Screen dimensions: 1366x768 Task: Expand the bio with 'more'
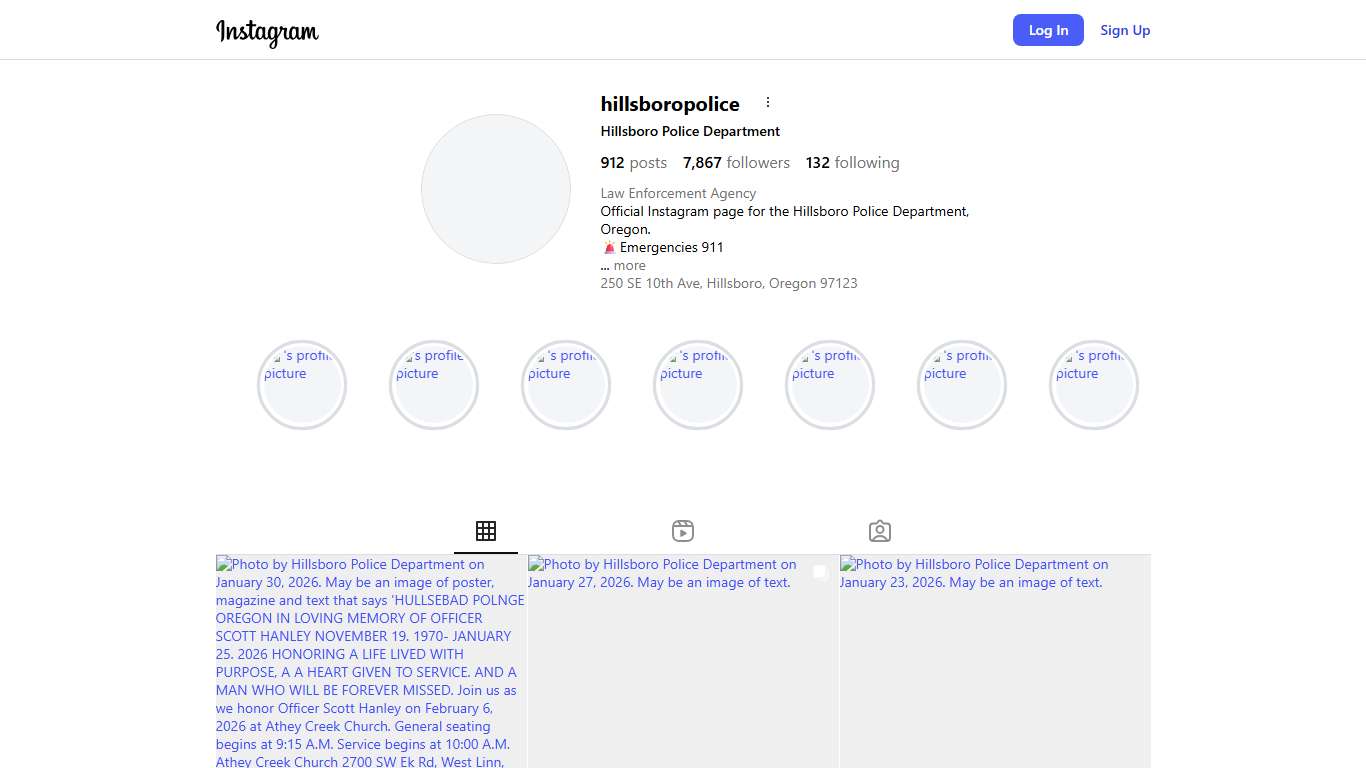click(x=629, y=266)
